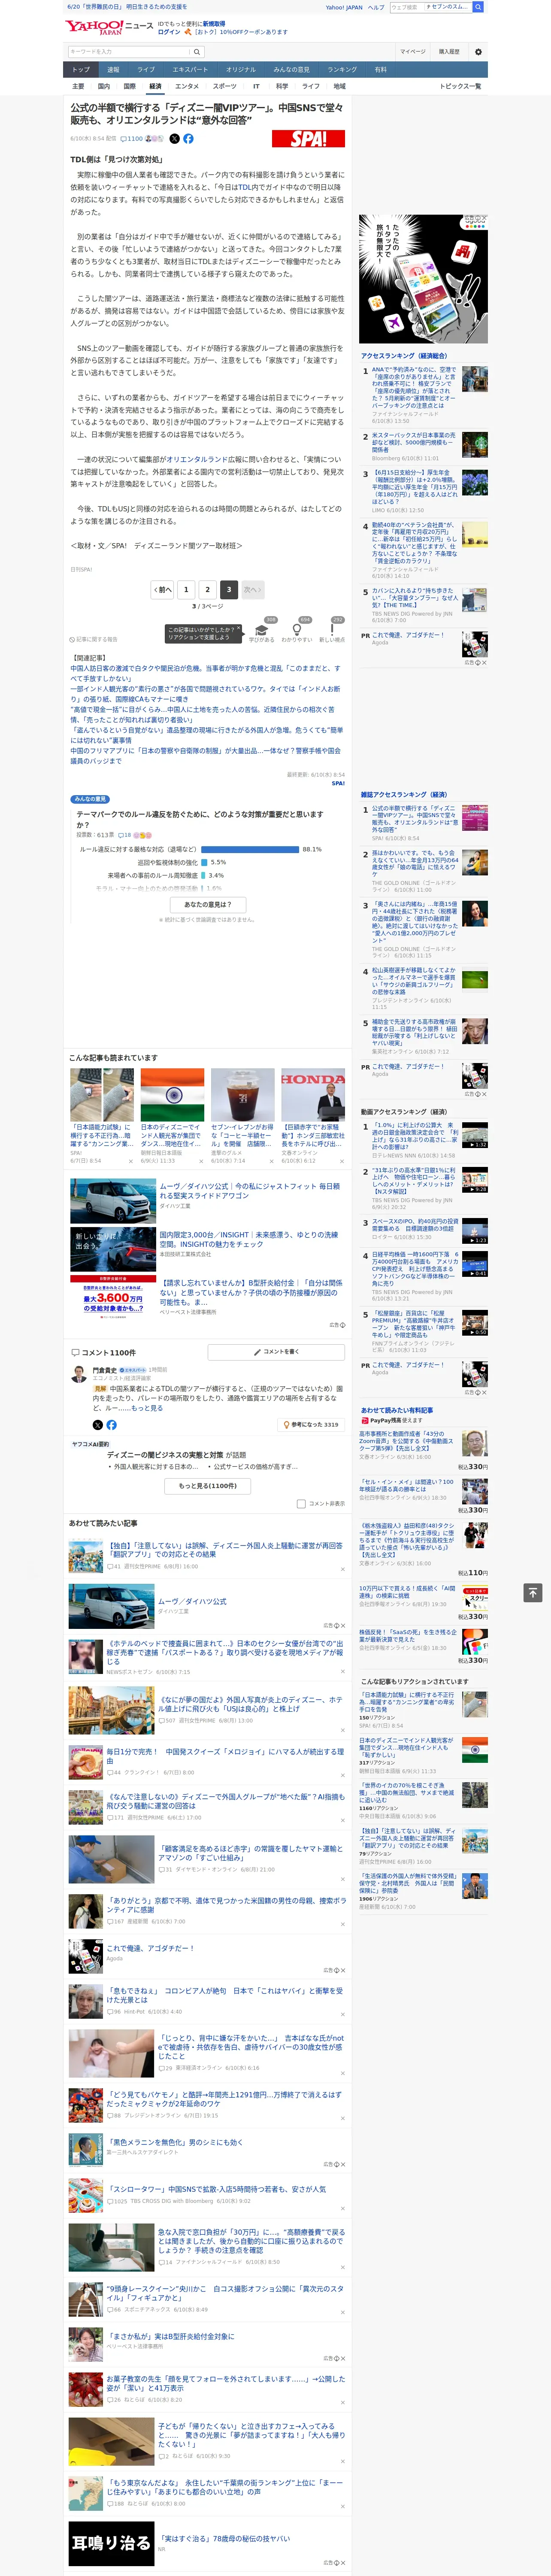Open the ライブ tab in dark navigation bar
The image size is (551, 2576).
pos(146,70)
